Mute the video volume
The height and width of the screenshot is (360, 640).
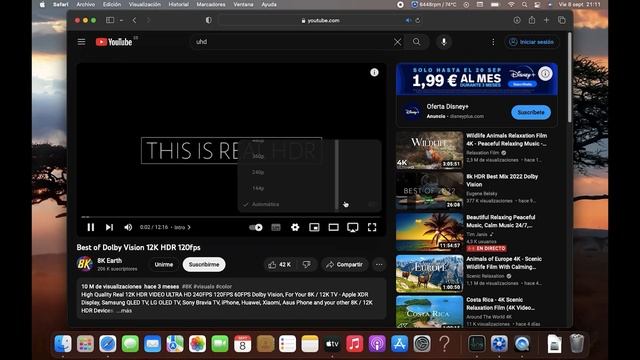[x=128, y=227]
